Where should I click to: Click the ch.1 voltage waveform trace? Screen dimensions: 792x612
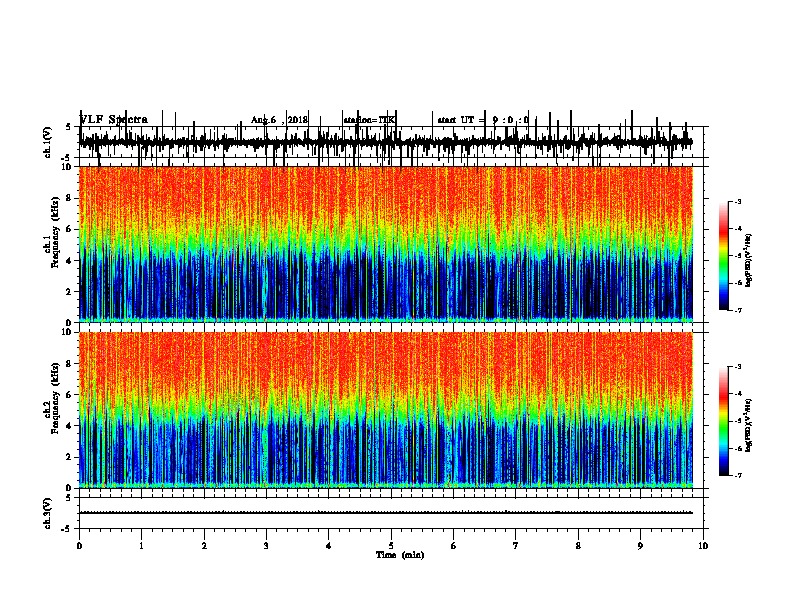pyautogui.click(x=386, y=142)
